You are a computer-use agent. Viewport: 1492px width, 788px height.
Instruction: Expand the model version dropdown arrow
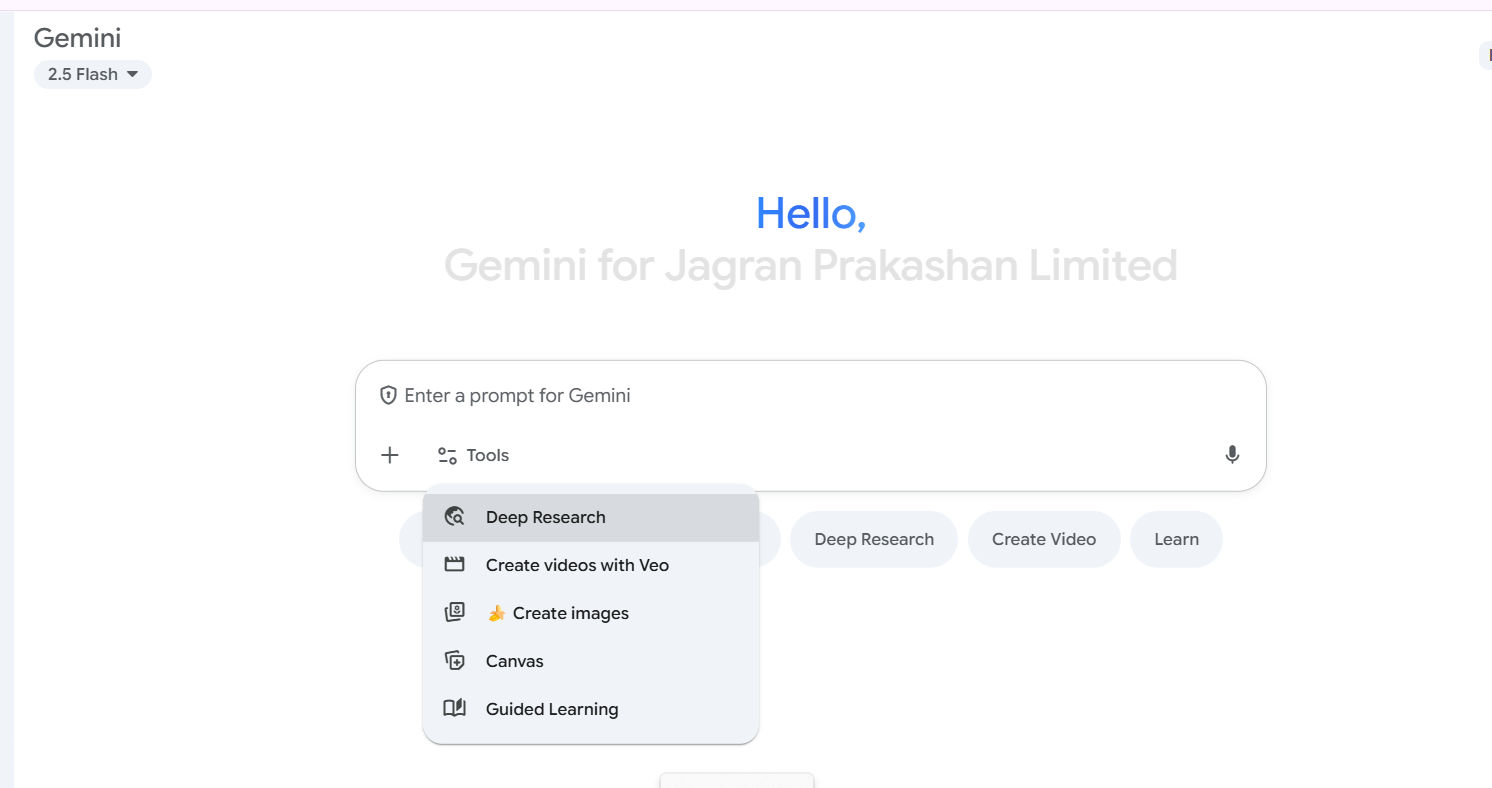[132, 73]
